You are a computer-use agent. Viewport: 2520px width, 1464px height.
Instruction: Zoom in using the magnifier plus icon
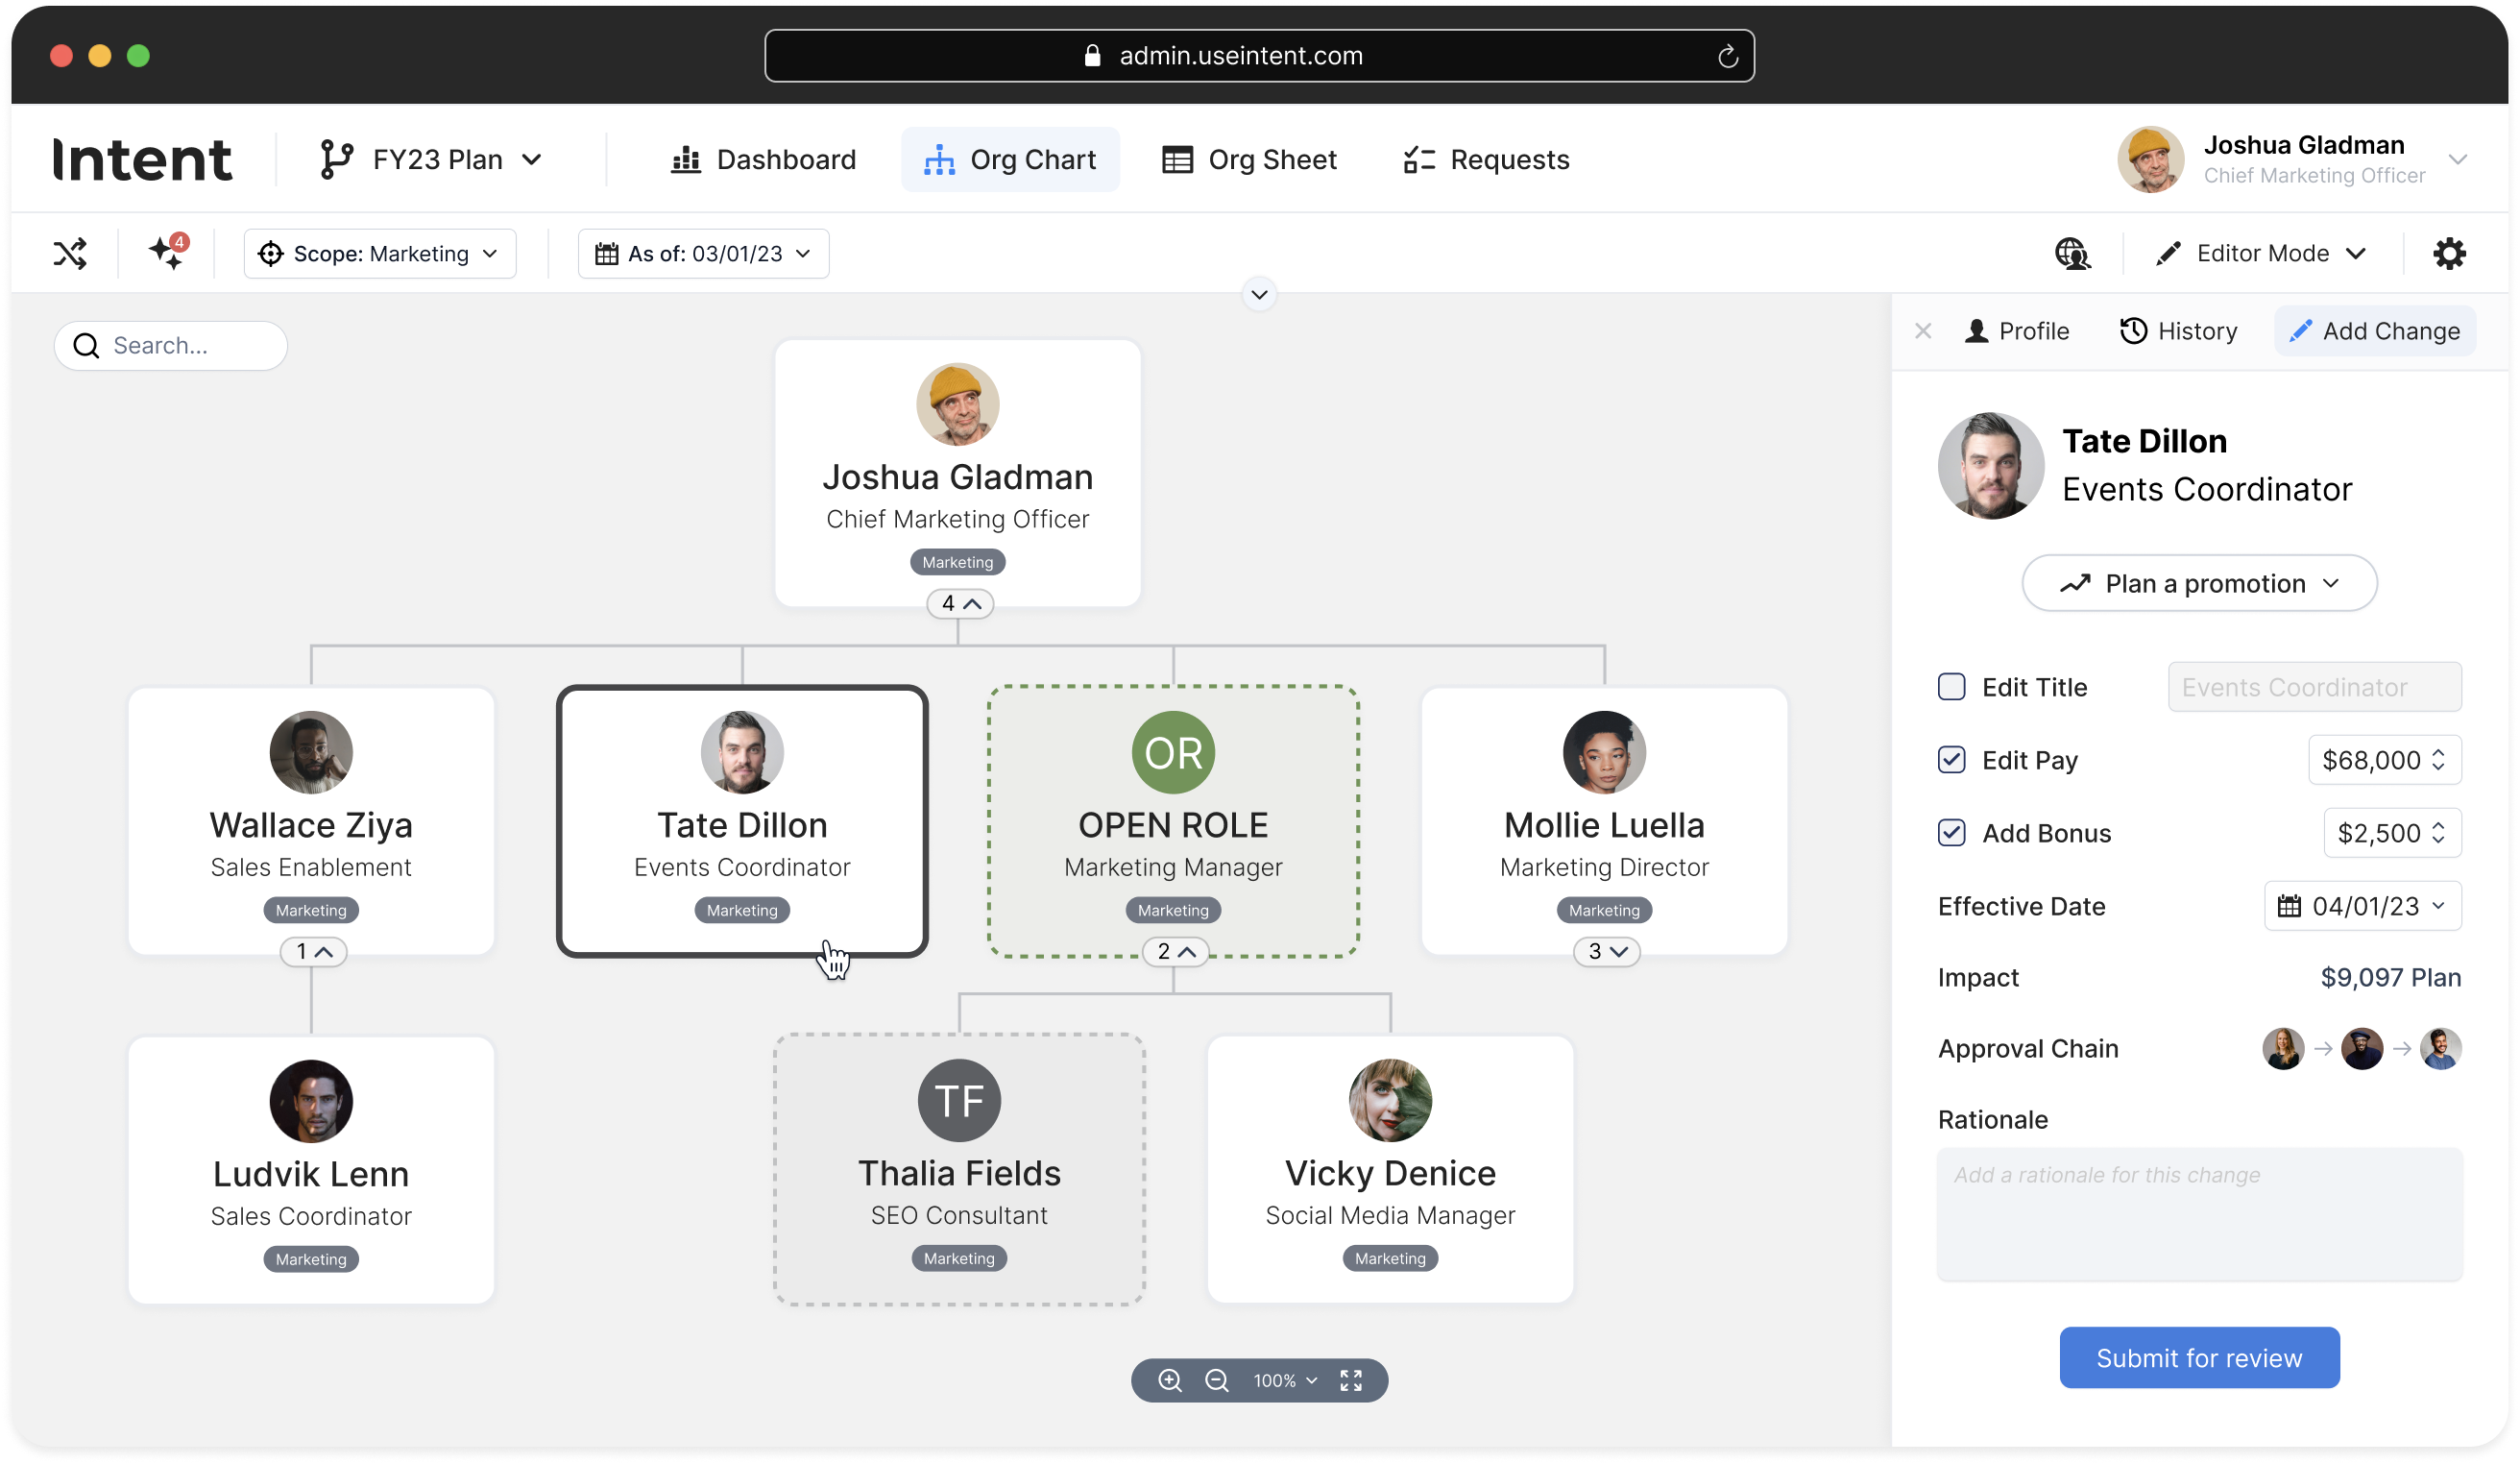(x=1169, y=1380)
